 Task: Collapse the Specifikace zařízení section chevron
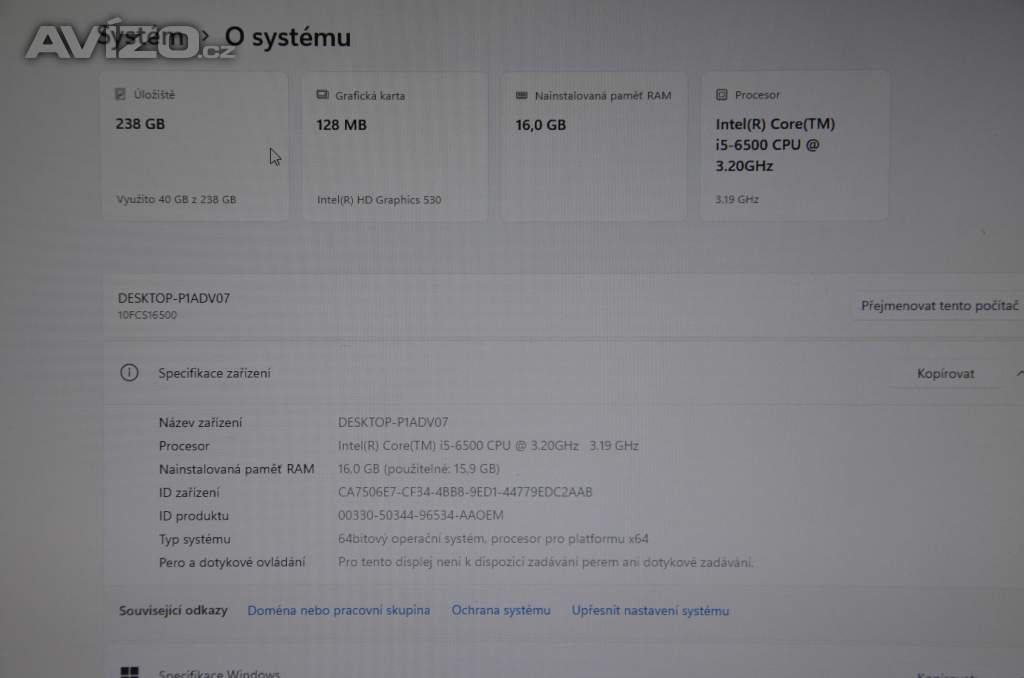coord(1017,373)
